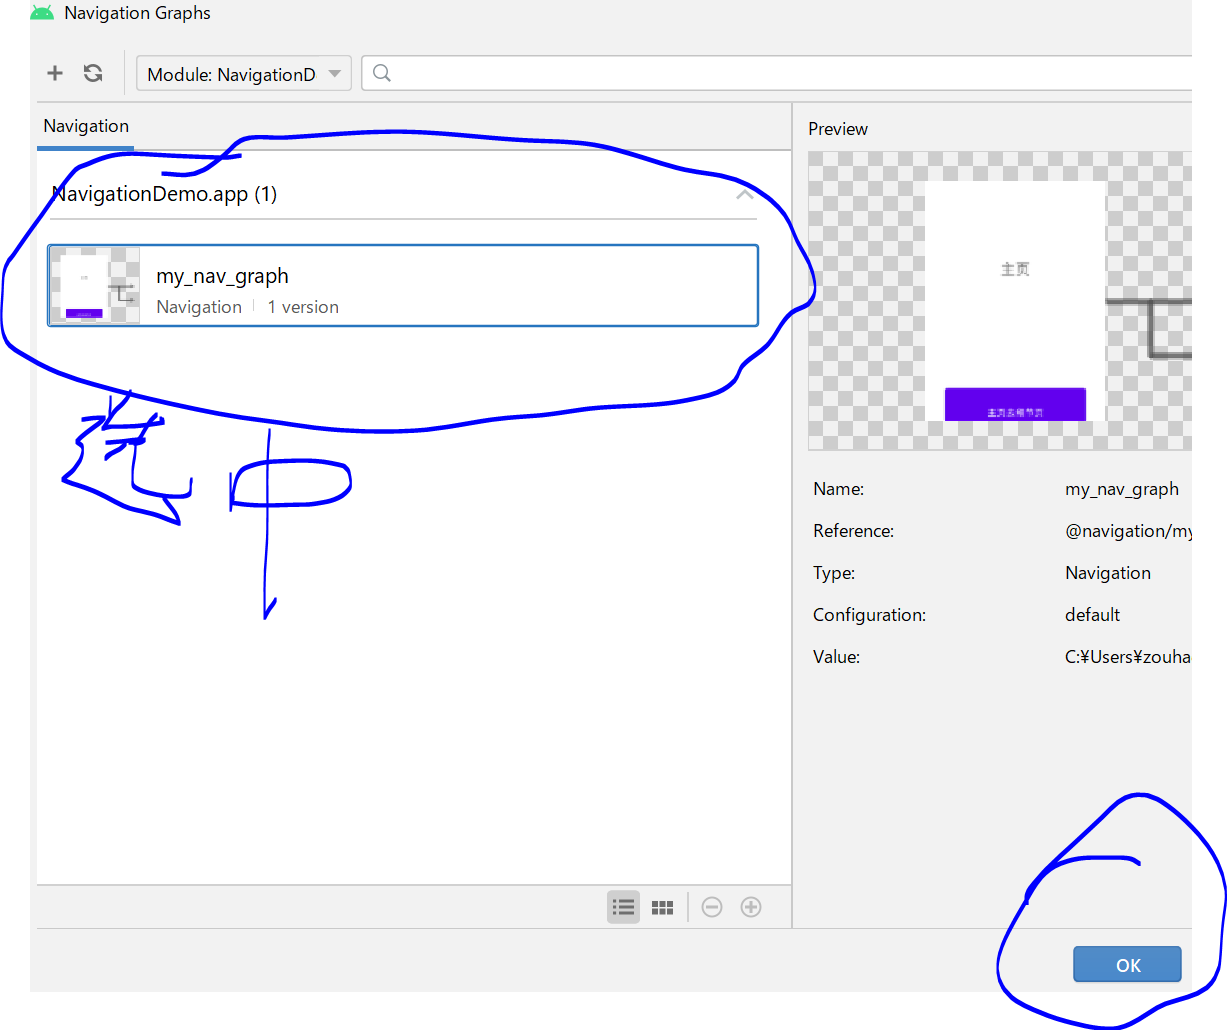The width and height of the screenshot is (1227, 1030).
Task: Click the '1 version' text
Action: coord(303,307)
